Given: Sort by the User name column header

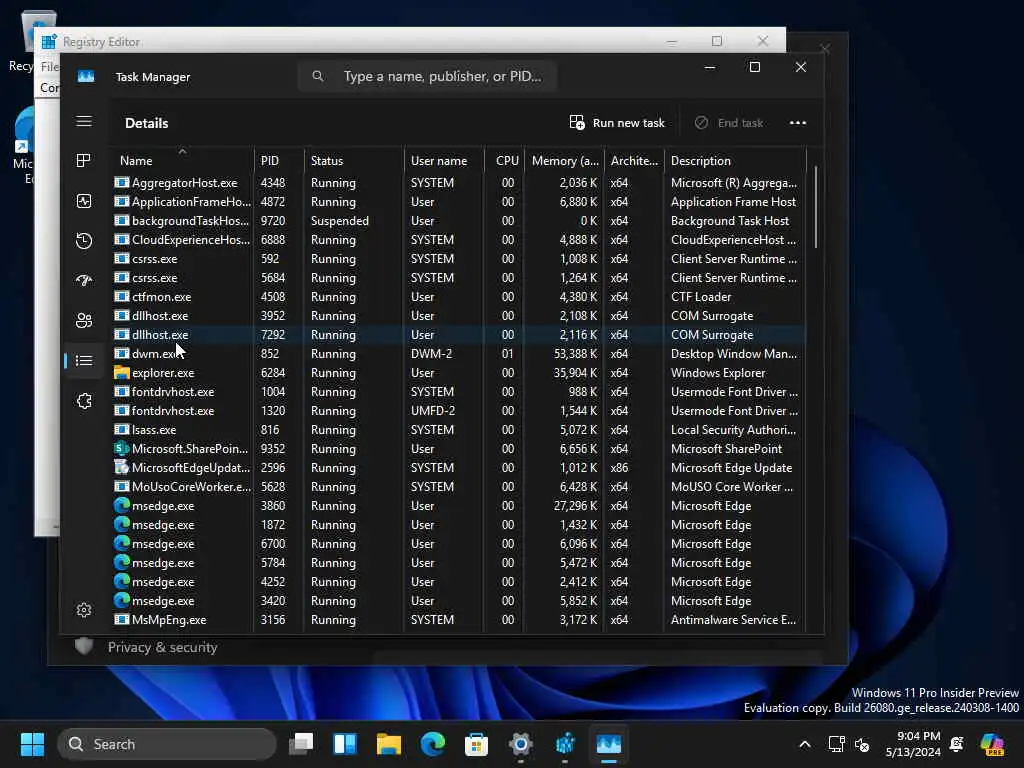Looking at the screenshot, I should (444, 161).
